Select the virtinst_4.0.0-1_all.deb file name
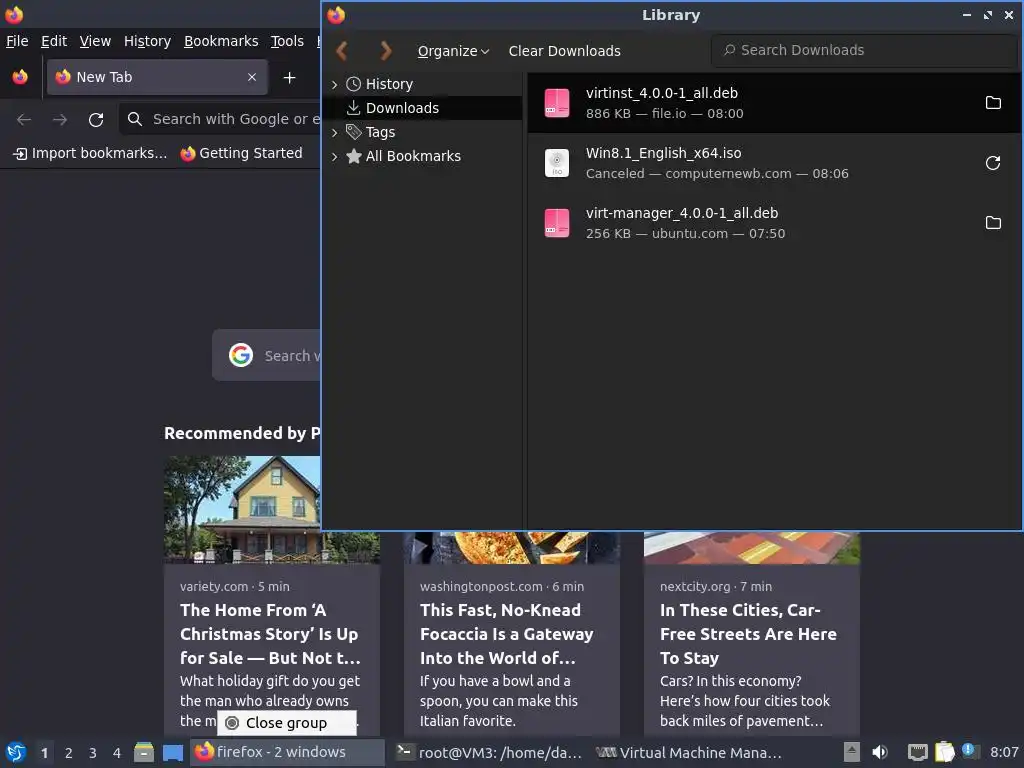1024x768 pixels. tap(662, 93)
